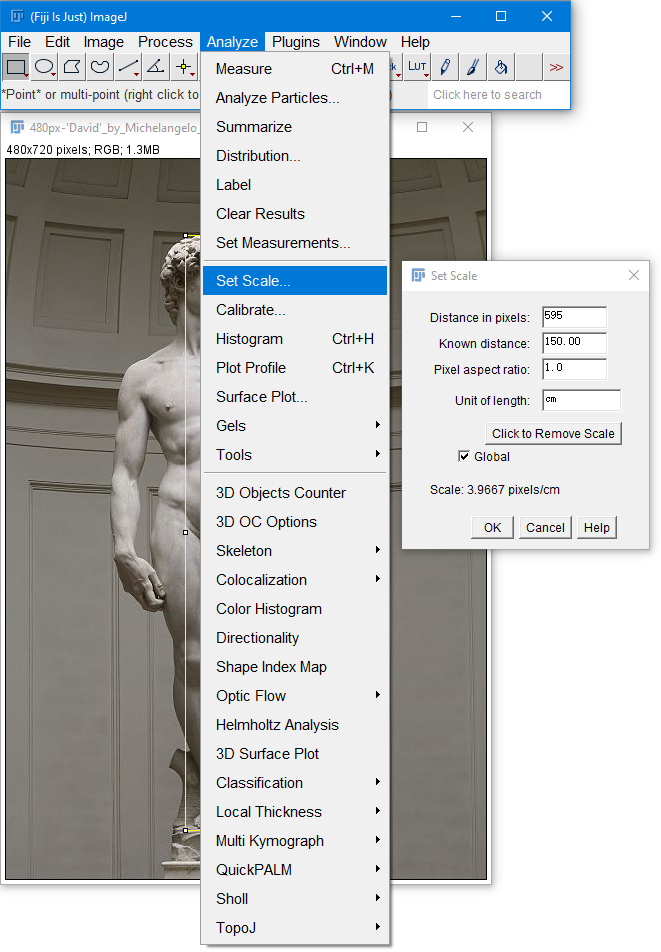Click the Unit of length field

tap(580, 401)
